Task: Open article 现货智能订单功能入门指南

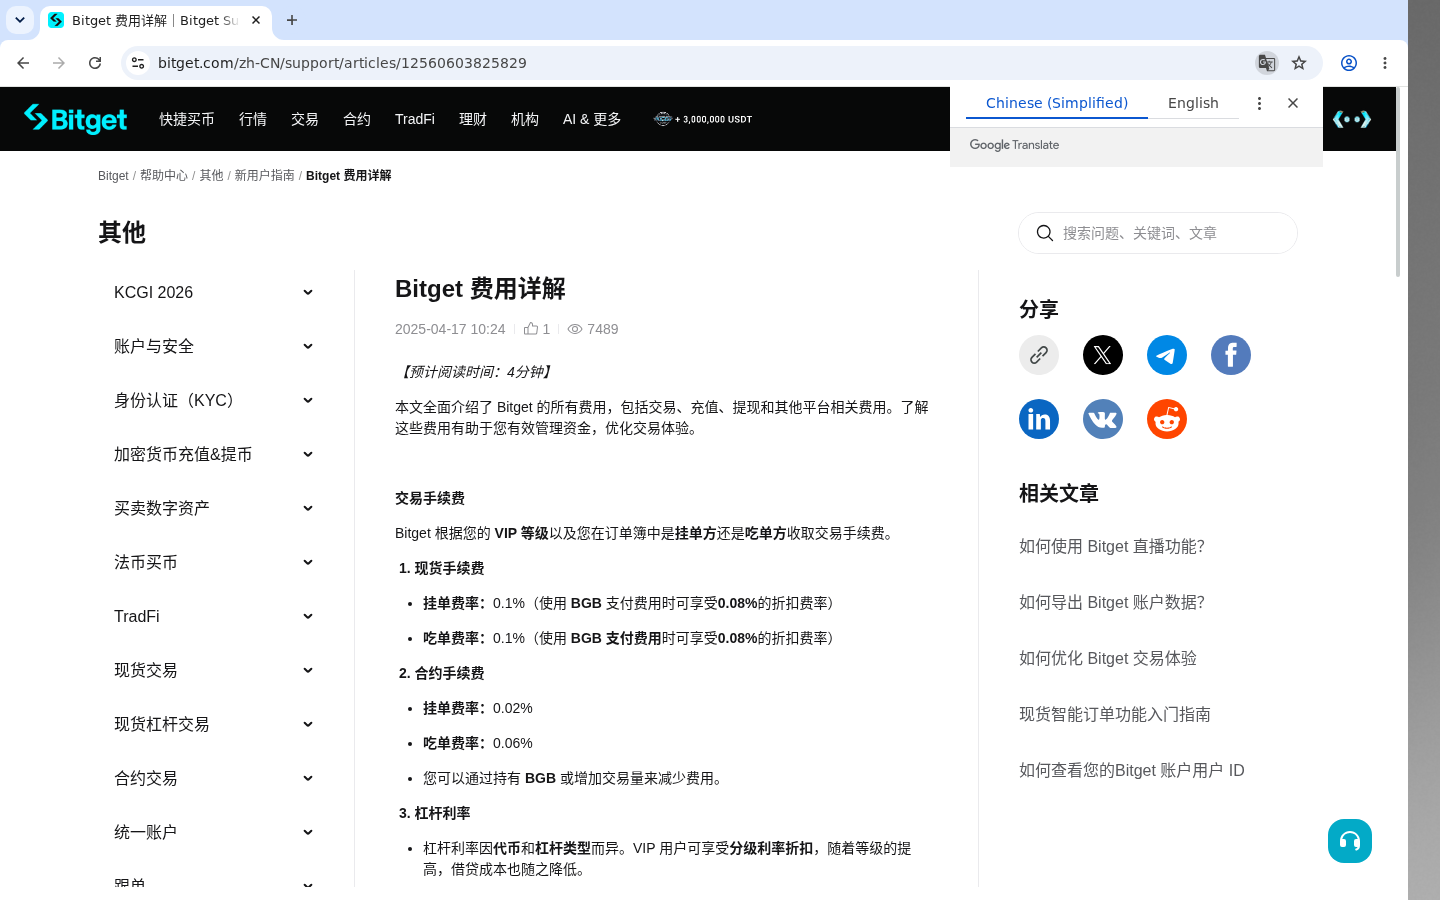Action: 1115,714
